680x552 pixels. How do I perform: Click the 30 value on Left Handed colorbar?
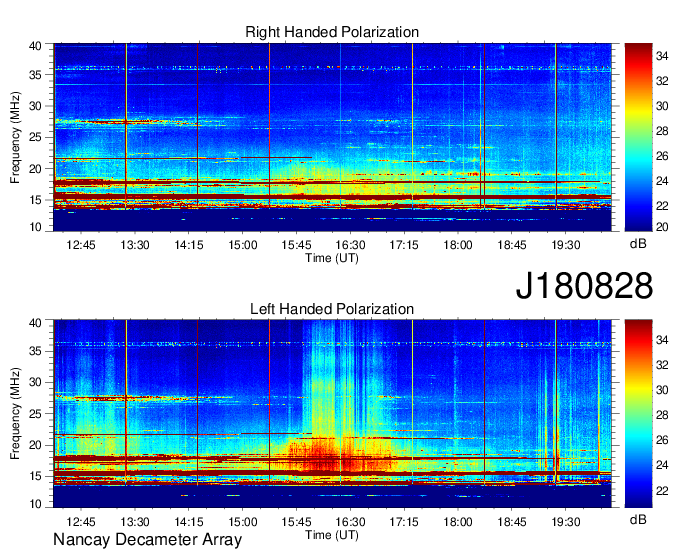[662, 390]
